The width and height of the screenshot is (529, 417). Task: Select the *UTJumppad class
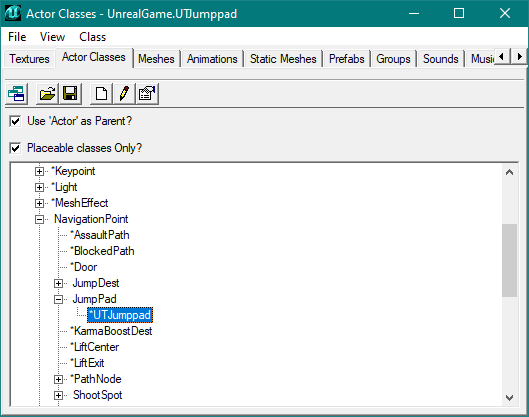tap(120, 315)
